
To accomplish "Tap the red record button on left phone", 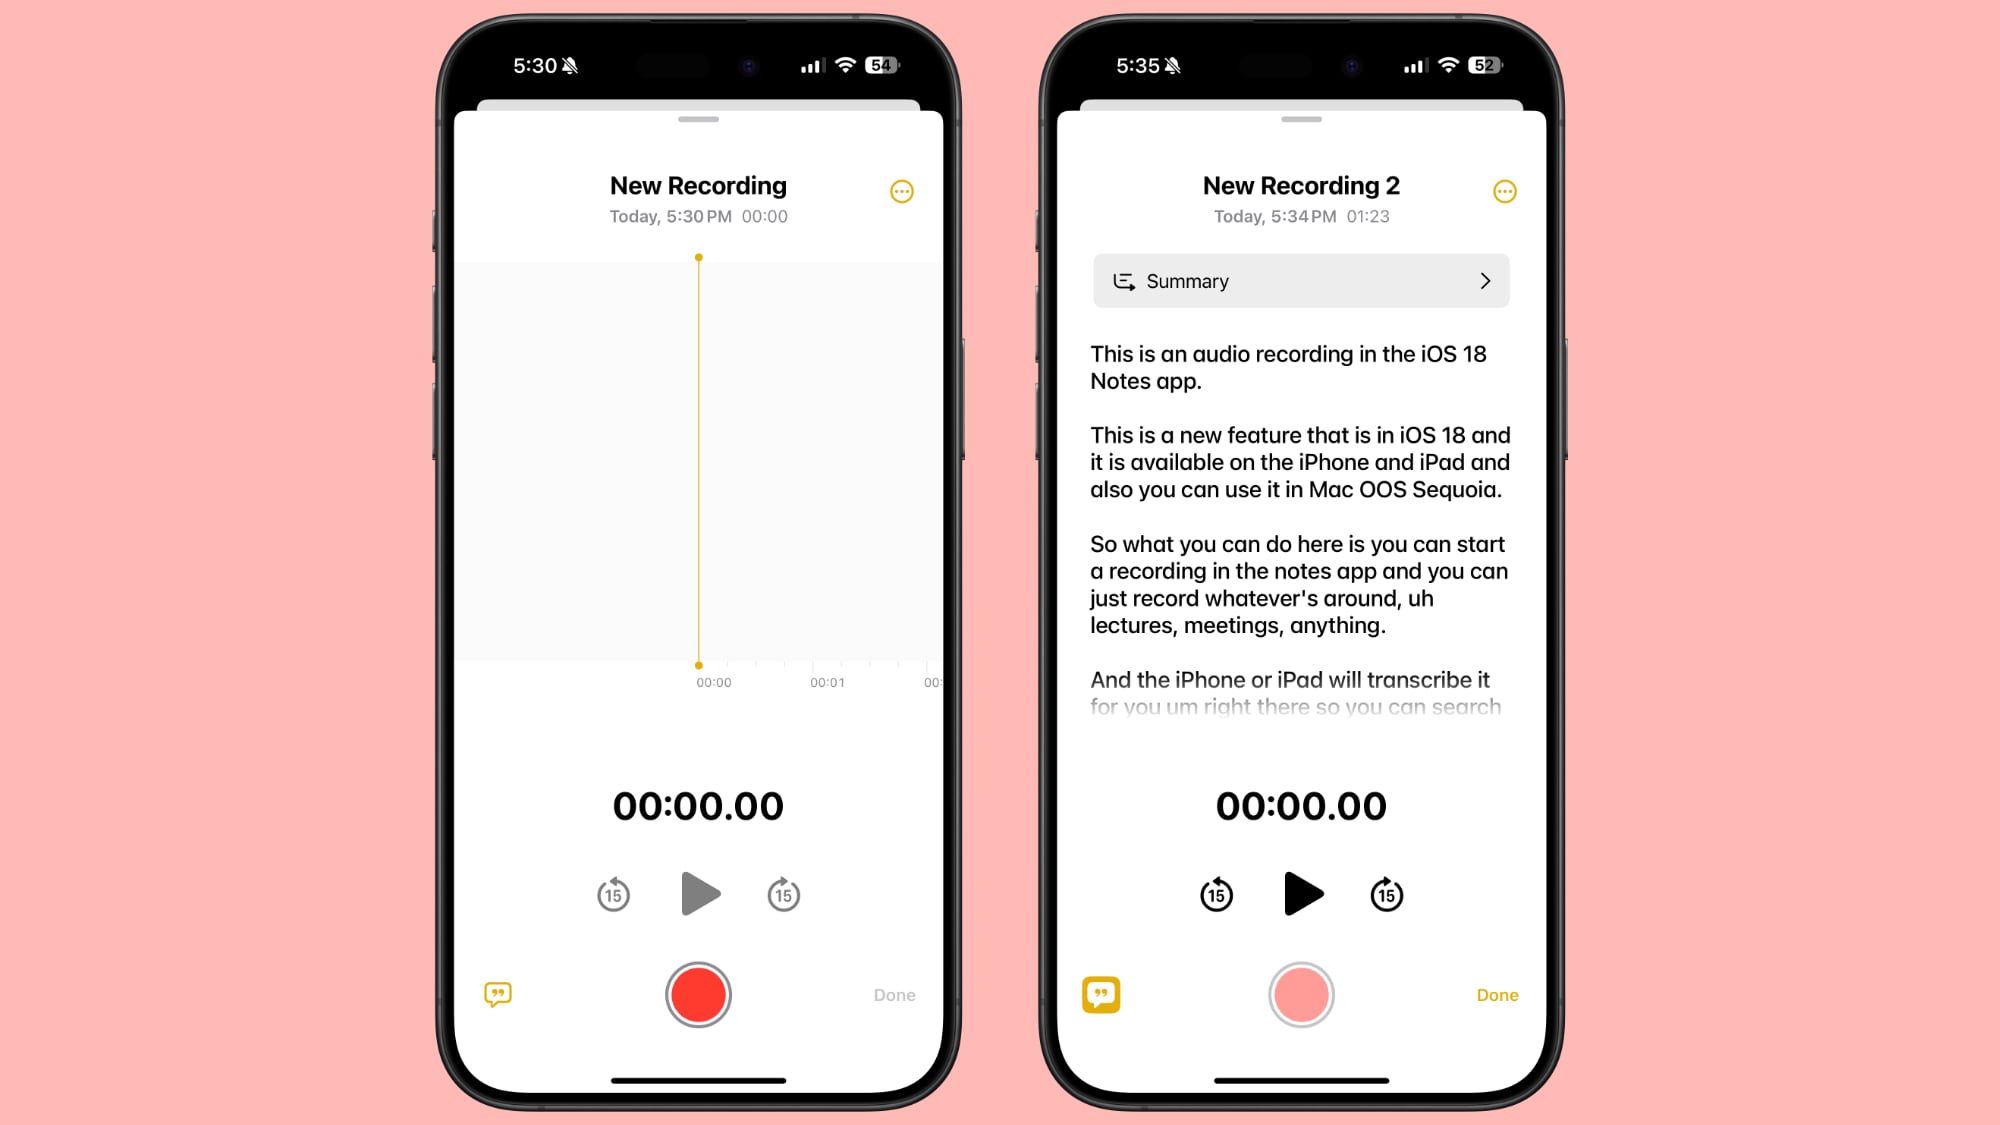I will 698,995.
